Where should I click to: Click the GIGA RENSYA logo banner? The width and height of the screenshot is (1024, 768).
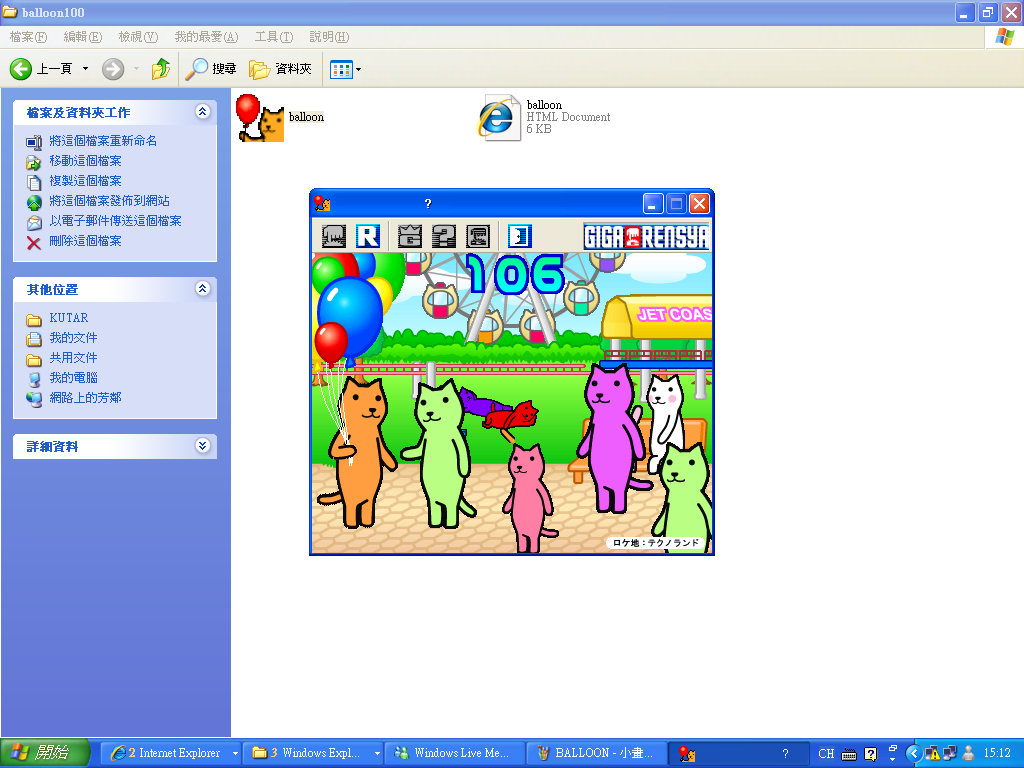[x=646, y=237]
